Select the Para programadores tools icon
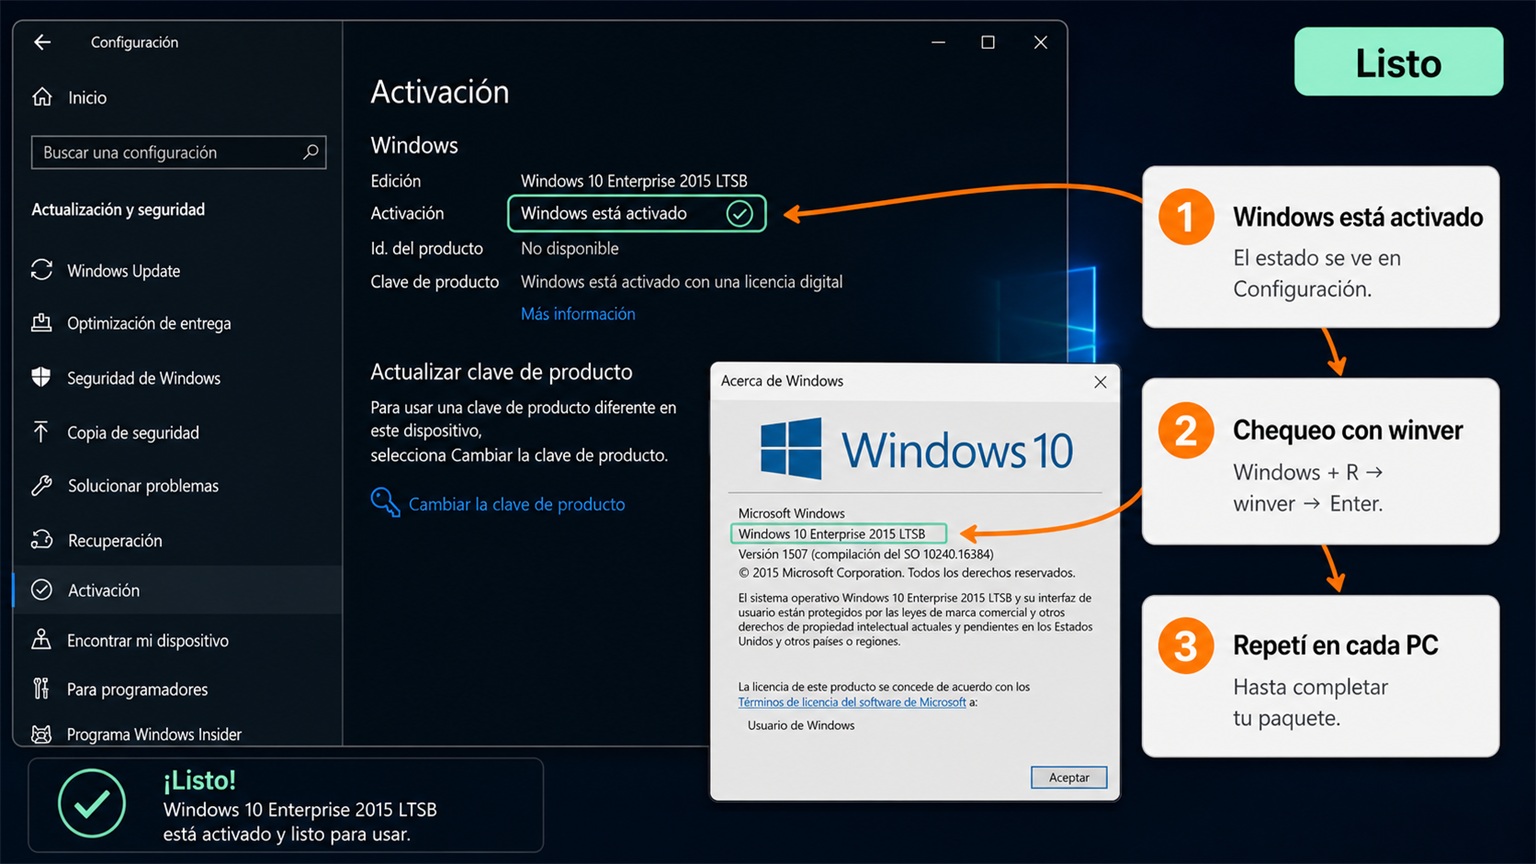 41,688
